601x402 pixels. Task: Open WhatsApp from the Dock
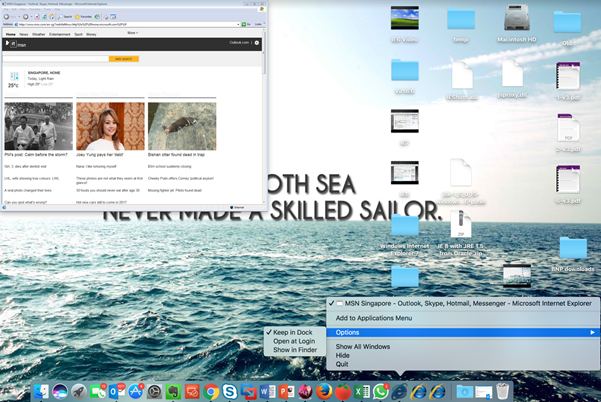[x=380, y=390]
